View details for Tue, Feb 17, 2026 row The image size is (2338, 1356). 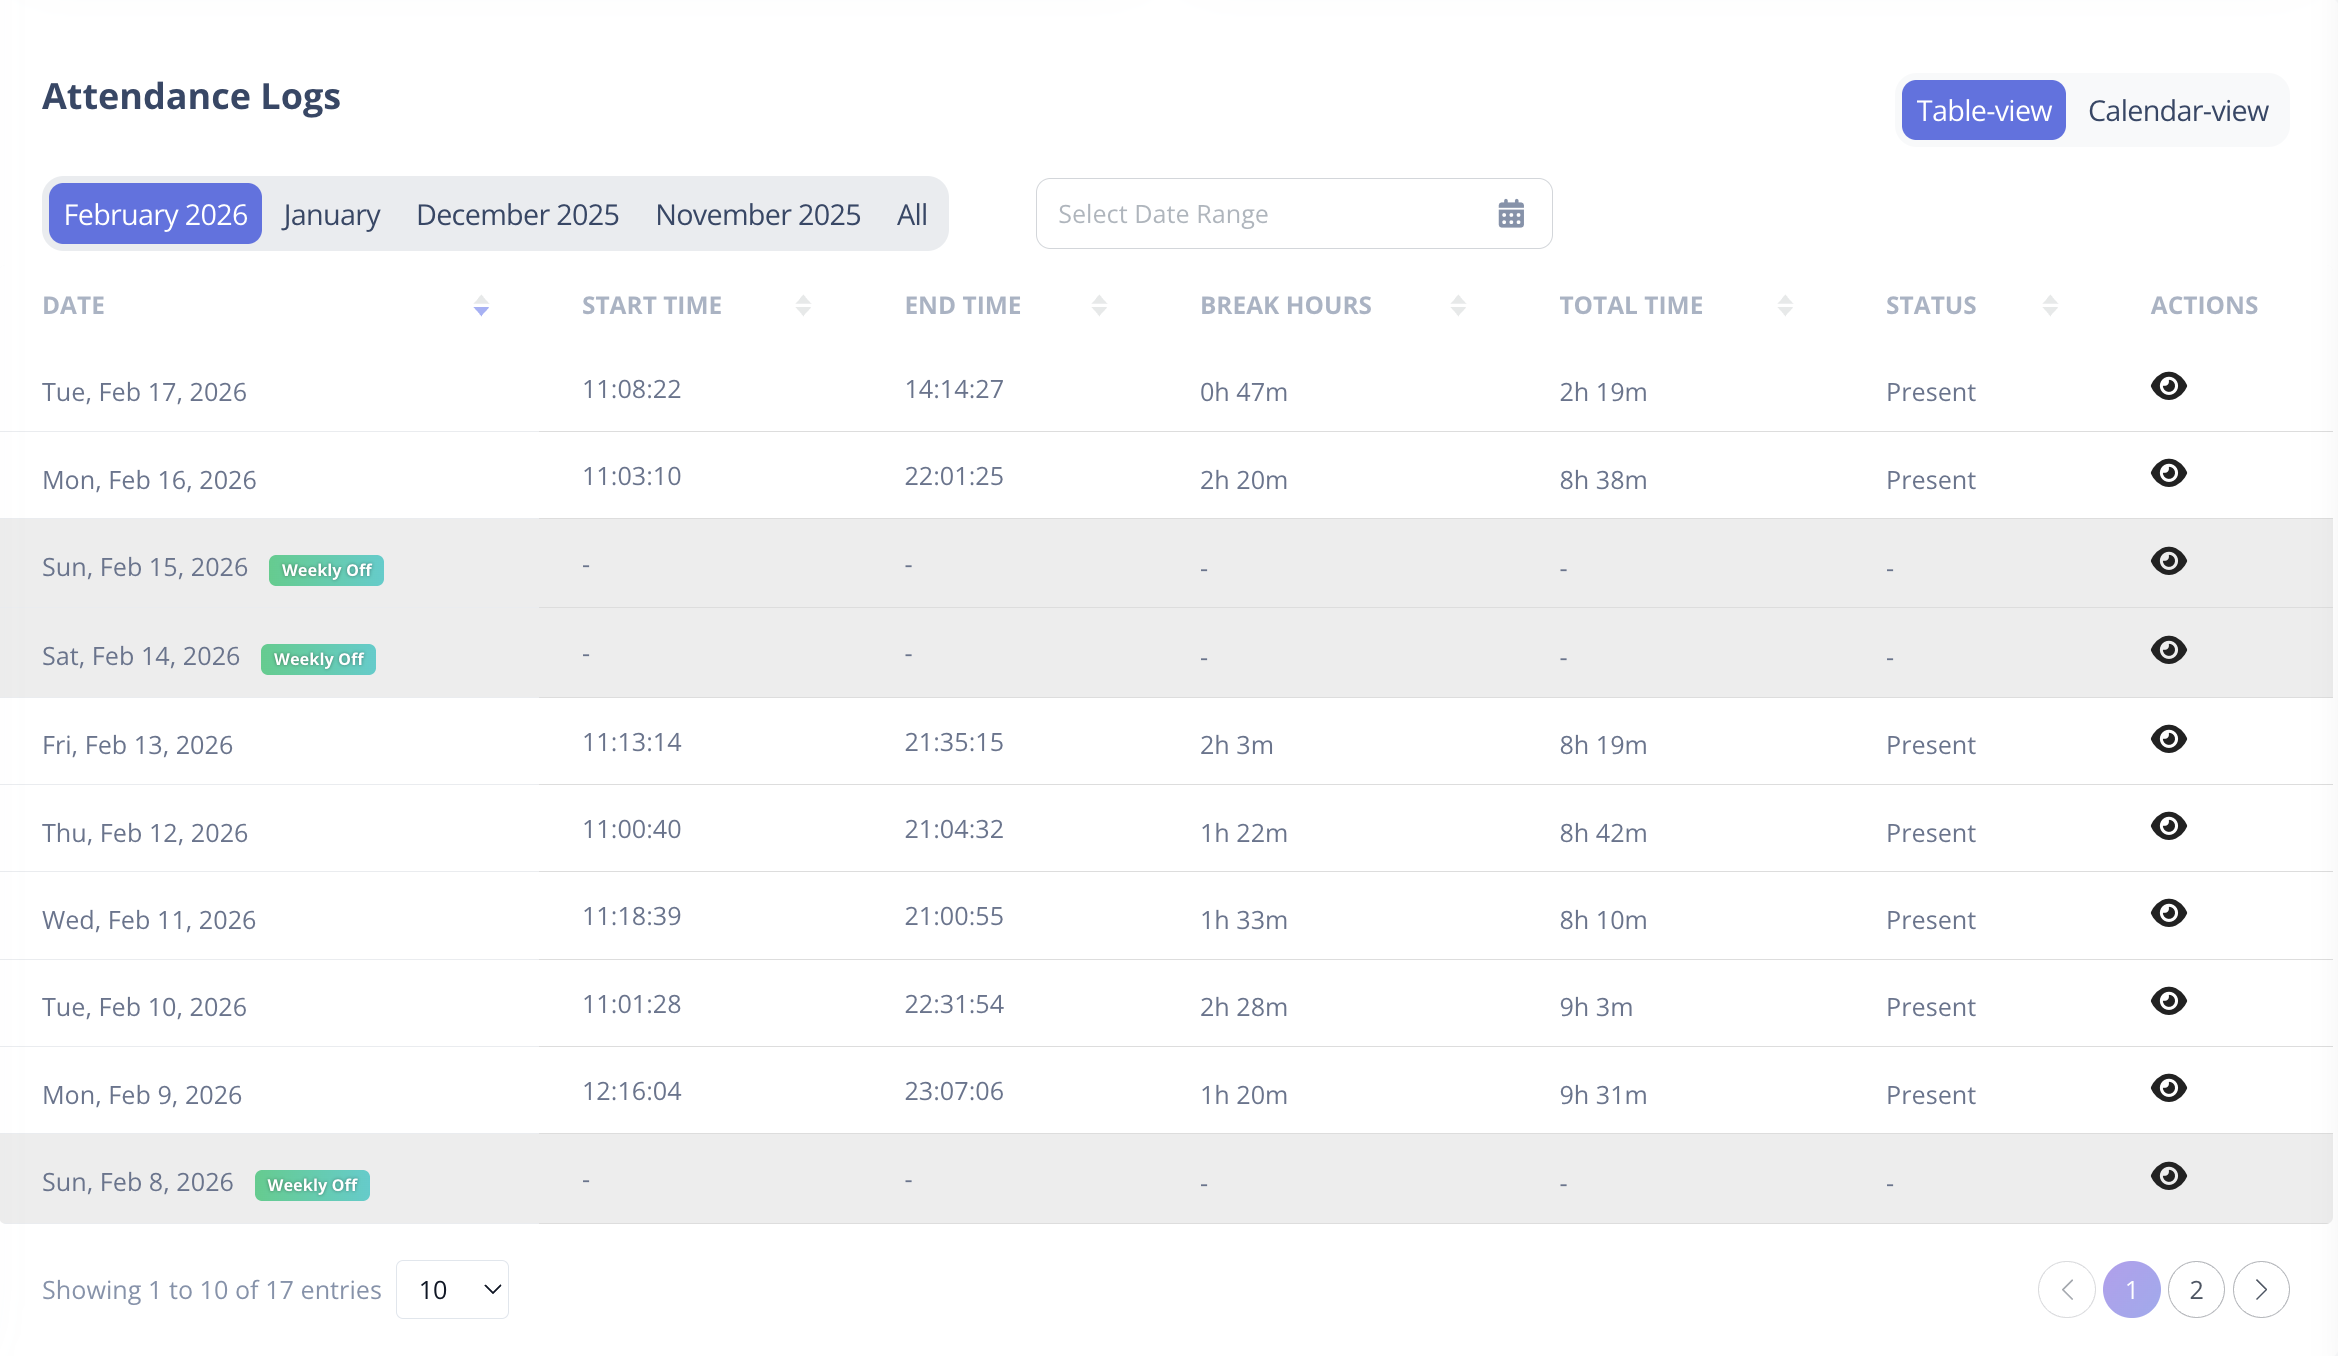click(2168, 386)
